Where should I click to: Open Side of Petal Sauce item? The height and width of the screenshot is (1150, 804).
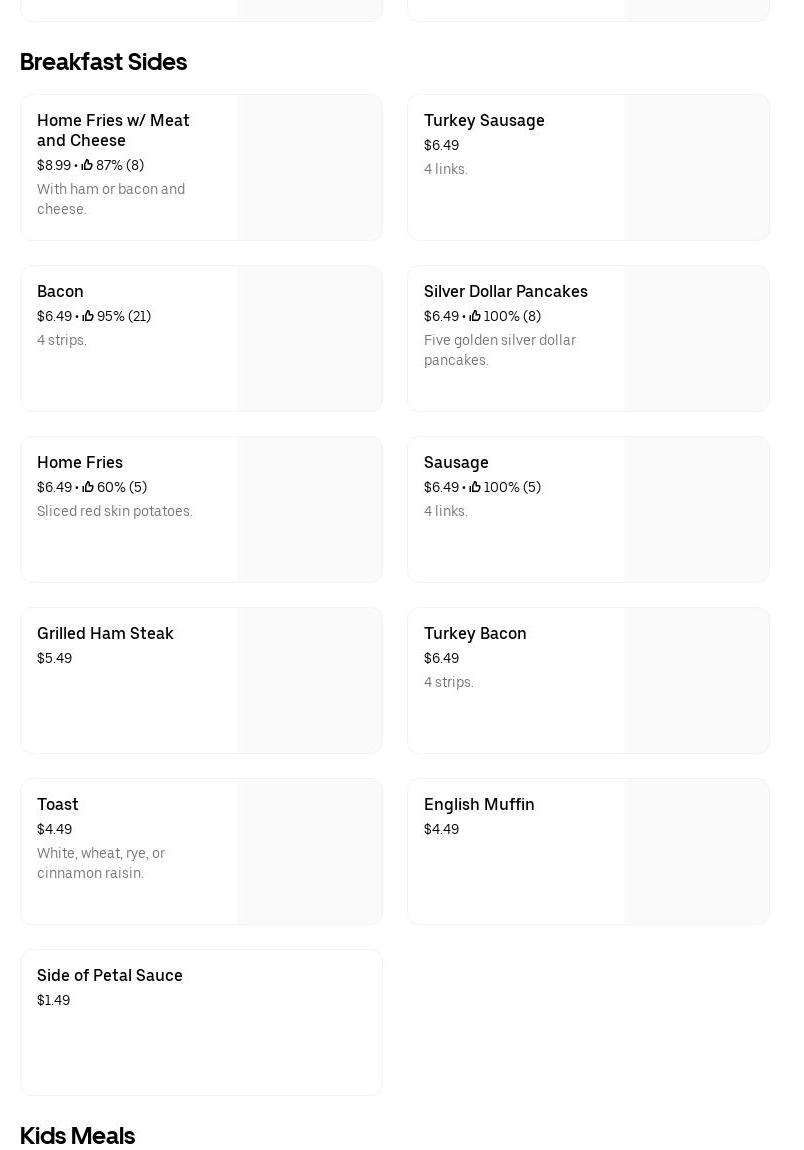click(x=110, y=975)
